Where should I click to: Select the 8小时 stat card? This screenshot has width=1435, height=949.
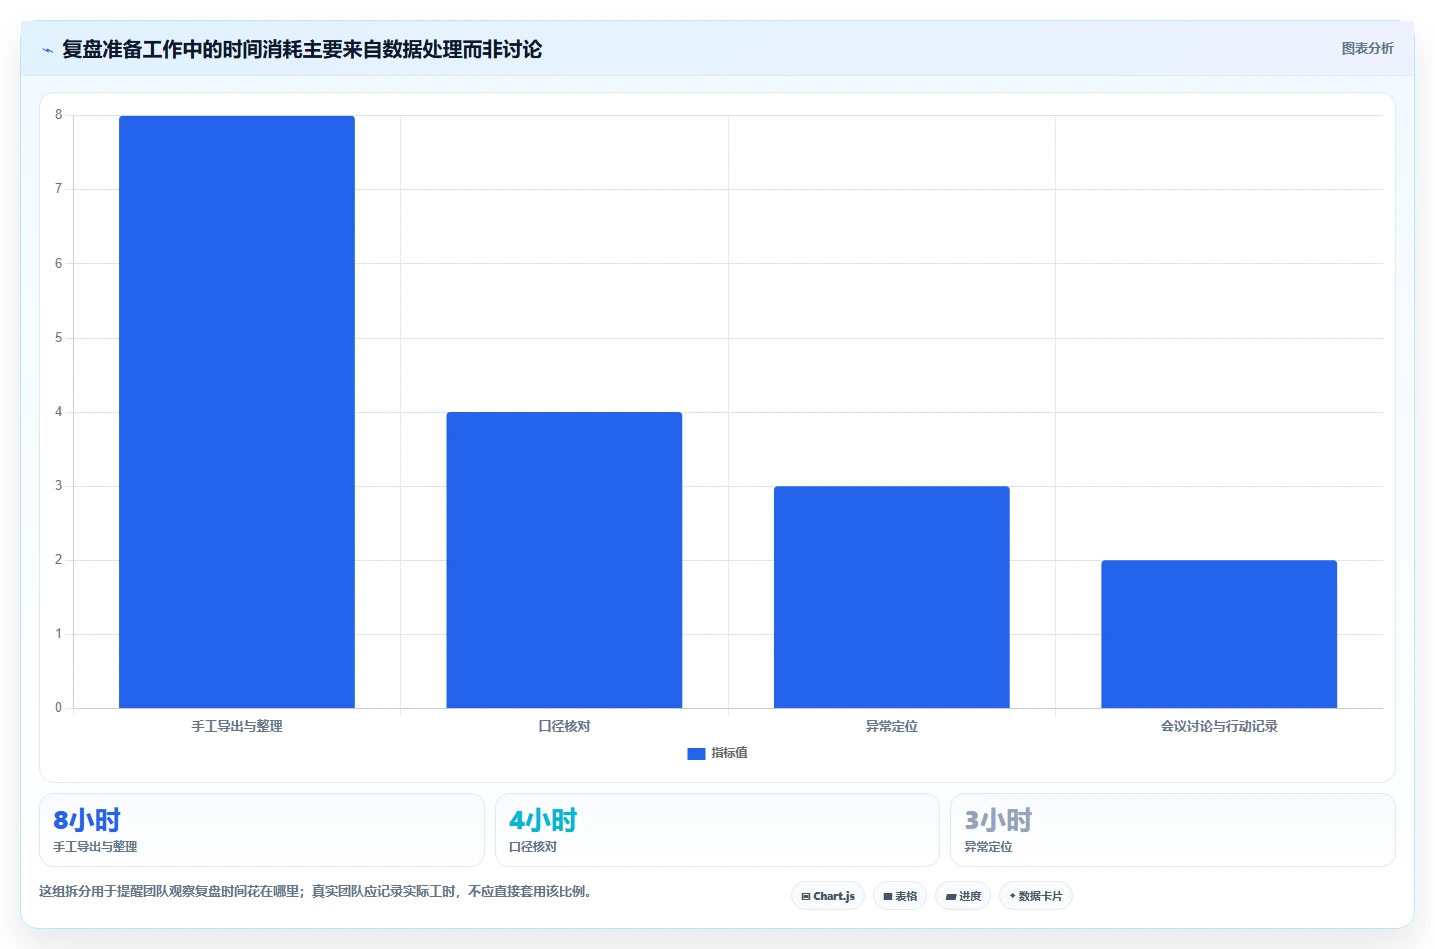[262, 830]
